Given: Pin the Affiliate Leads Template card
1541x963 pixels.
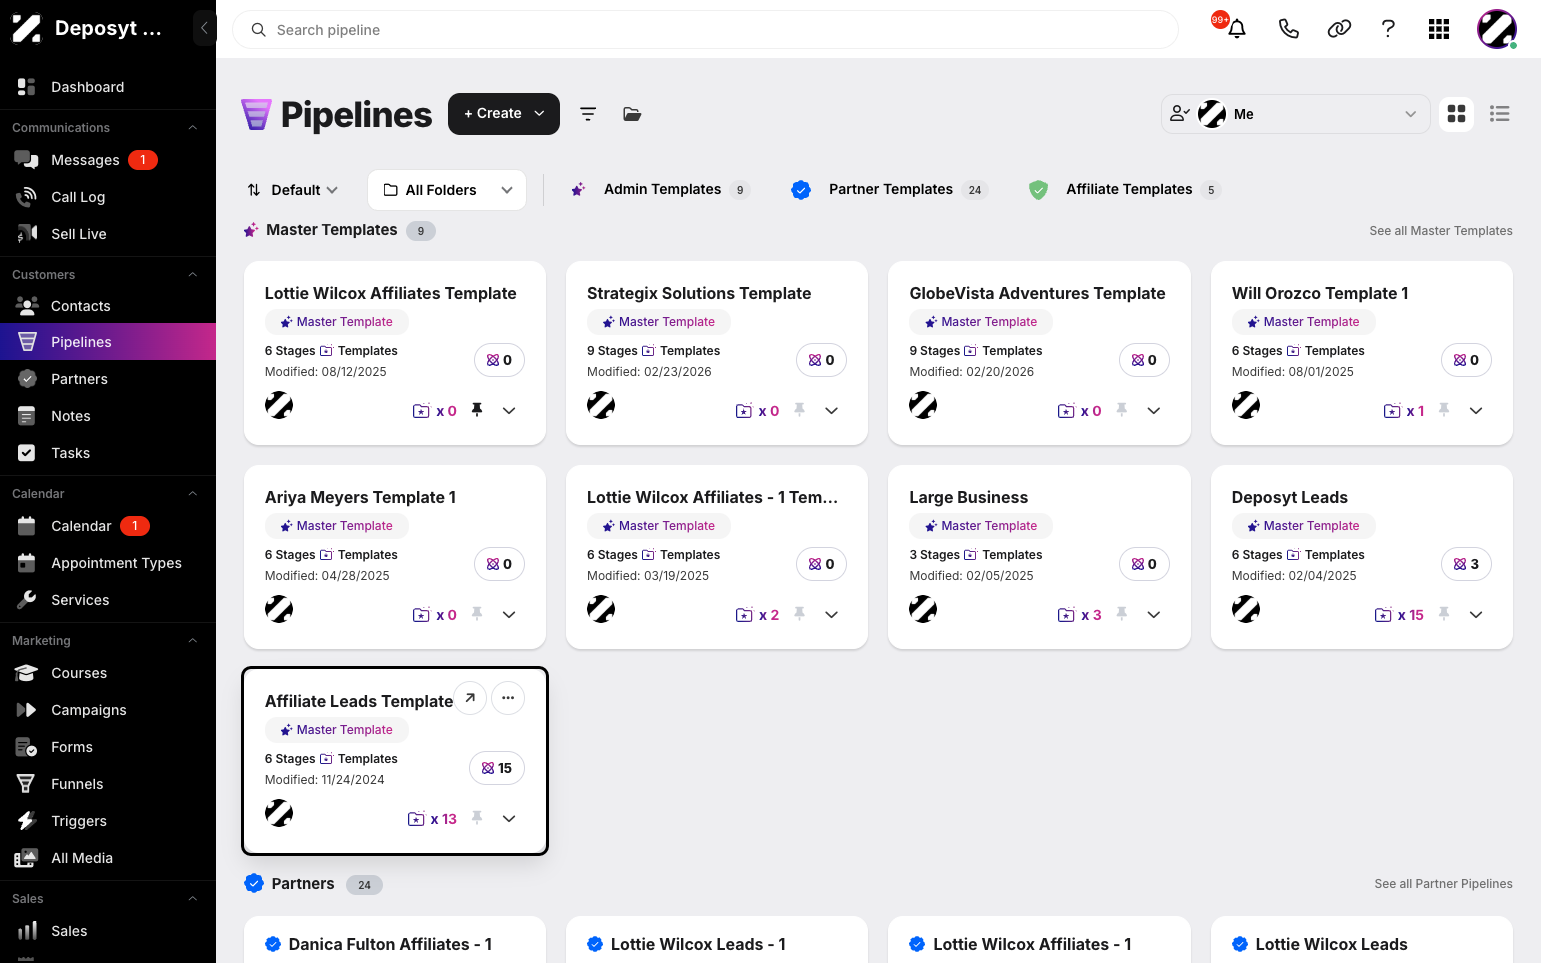Looking at the screenshot, I should point(477,818).
